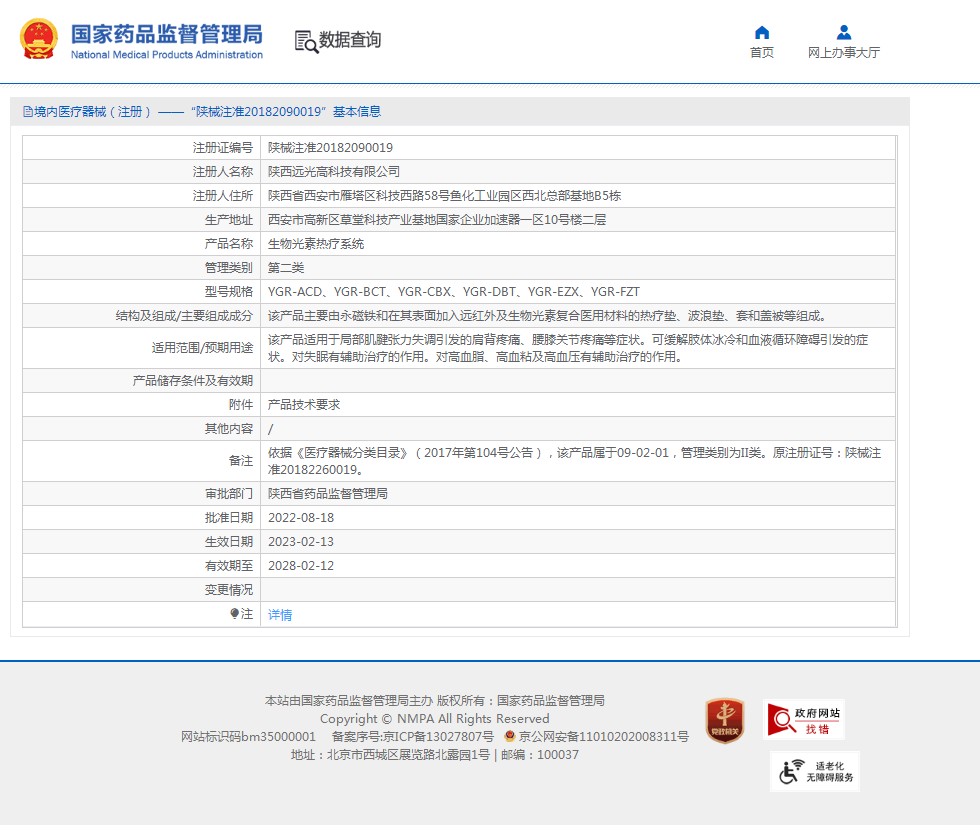Open the 数据查询 label

pos(350,40)
